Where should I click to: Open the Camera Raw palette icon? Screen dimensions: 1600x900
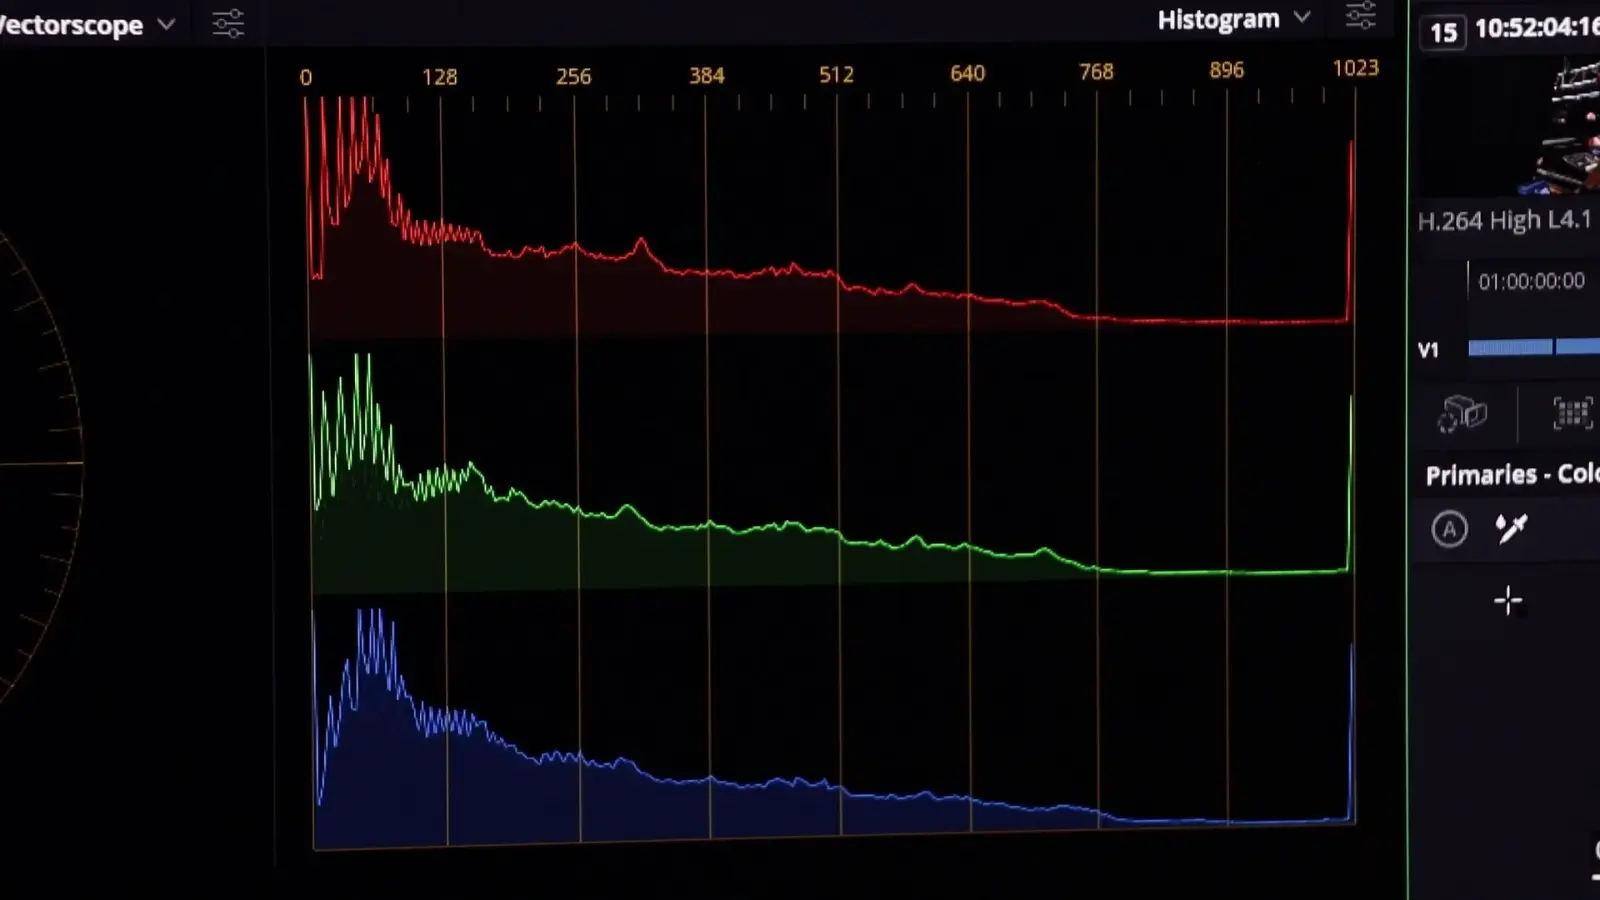pos(1462,413)
